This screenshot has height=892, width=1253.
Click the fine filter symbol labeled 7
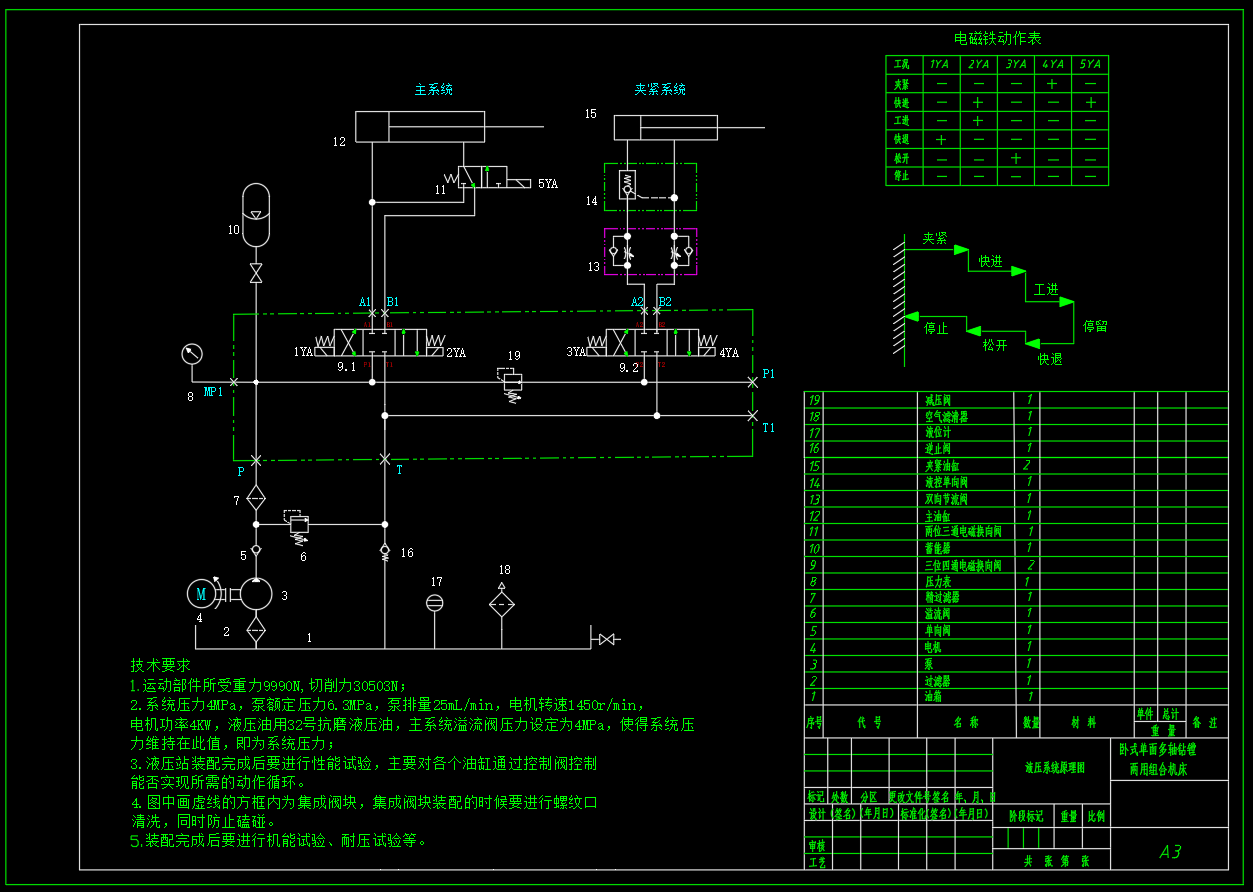click(256, 499)
